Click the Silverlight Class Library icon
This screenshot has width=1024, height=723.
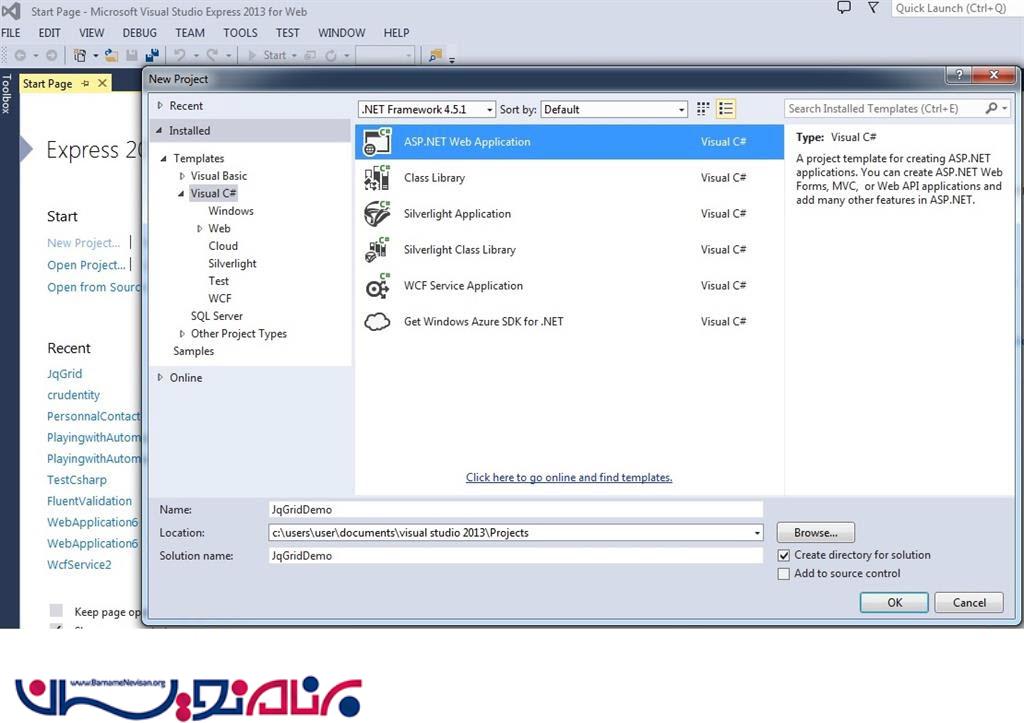pyautogui.click(x=377, y=250)
